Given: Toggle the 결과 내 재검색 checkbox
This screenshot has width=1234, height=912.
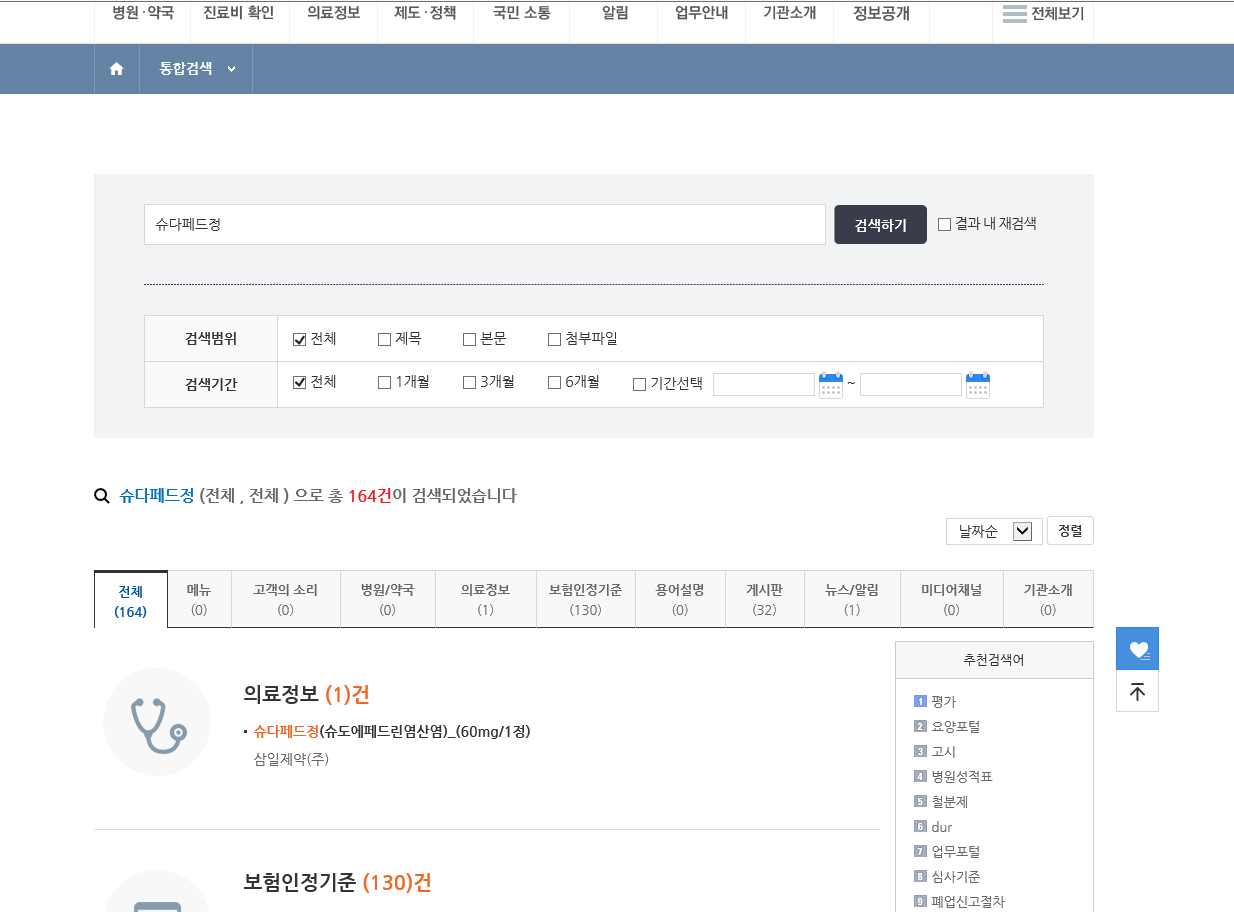Looking at the screenshot, I should click(x=944, y=225).
